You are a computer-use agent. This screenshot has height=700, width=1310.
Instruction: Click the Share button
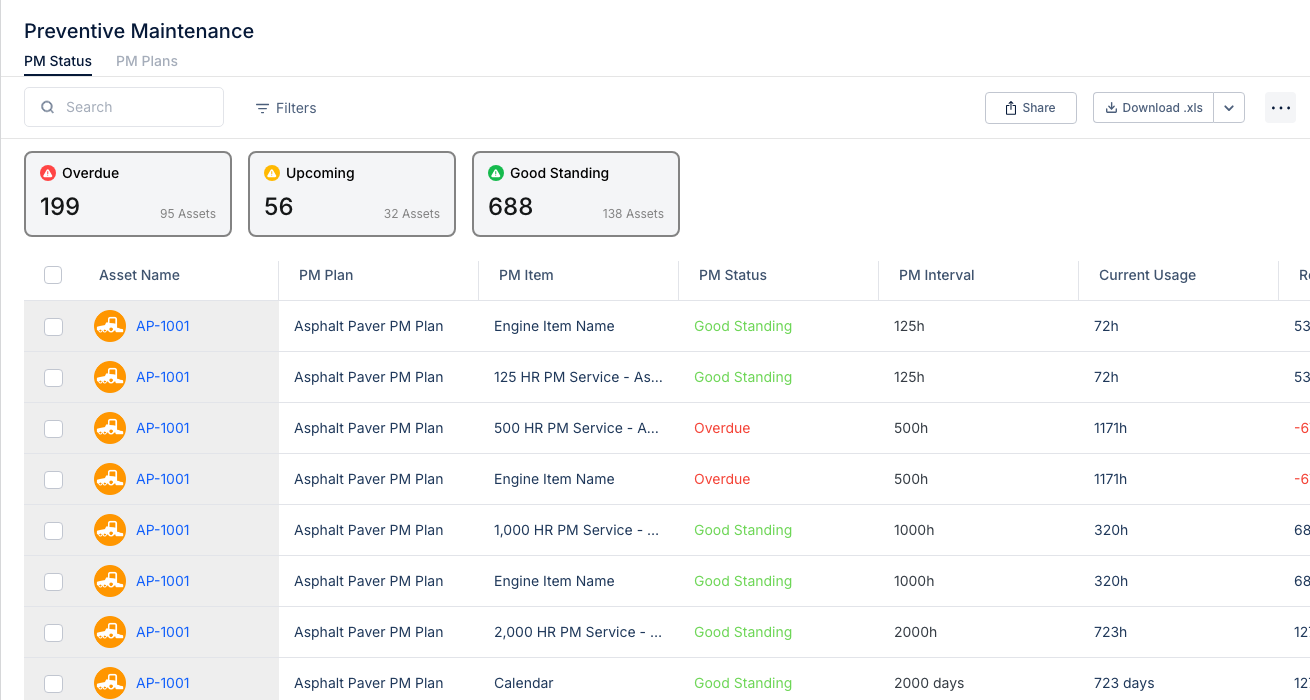1030,108
